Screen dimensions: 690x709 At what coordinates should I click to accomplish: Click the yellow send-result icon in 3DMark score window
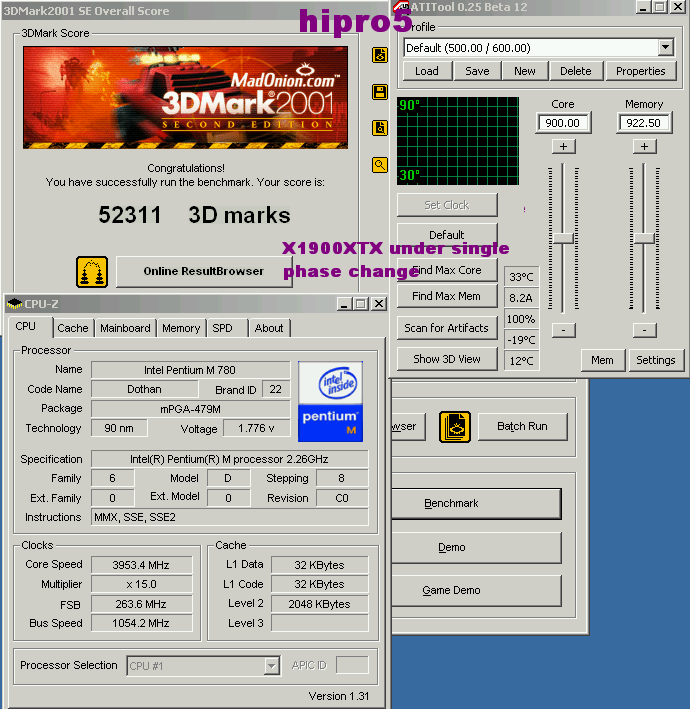coord(380,55)
